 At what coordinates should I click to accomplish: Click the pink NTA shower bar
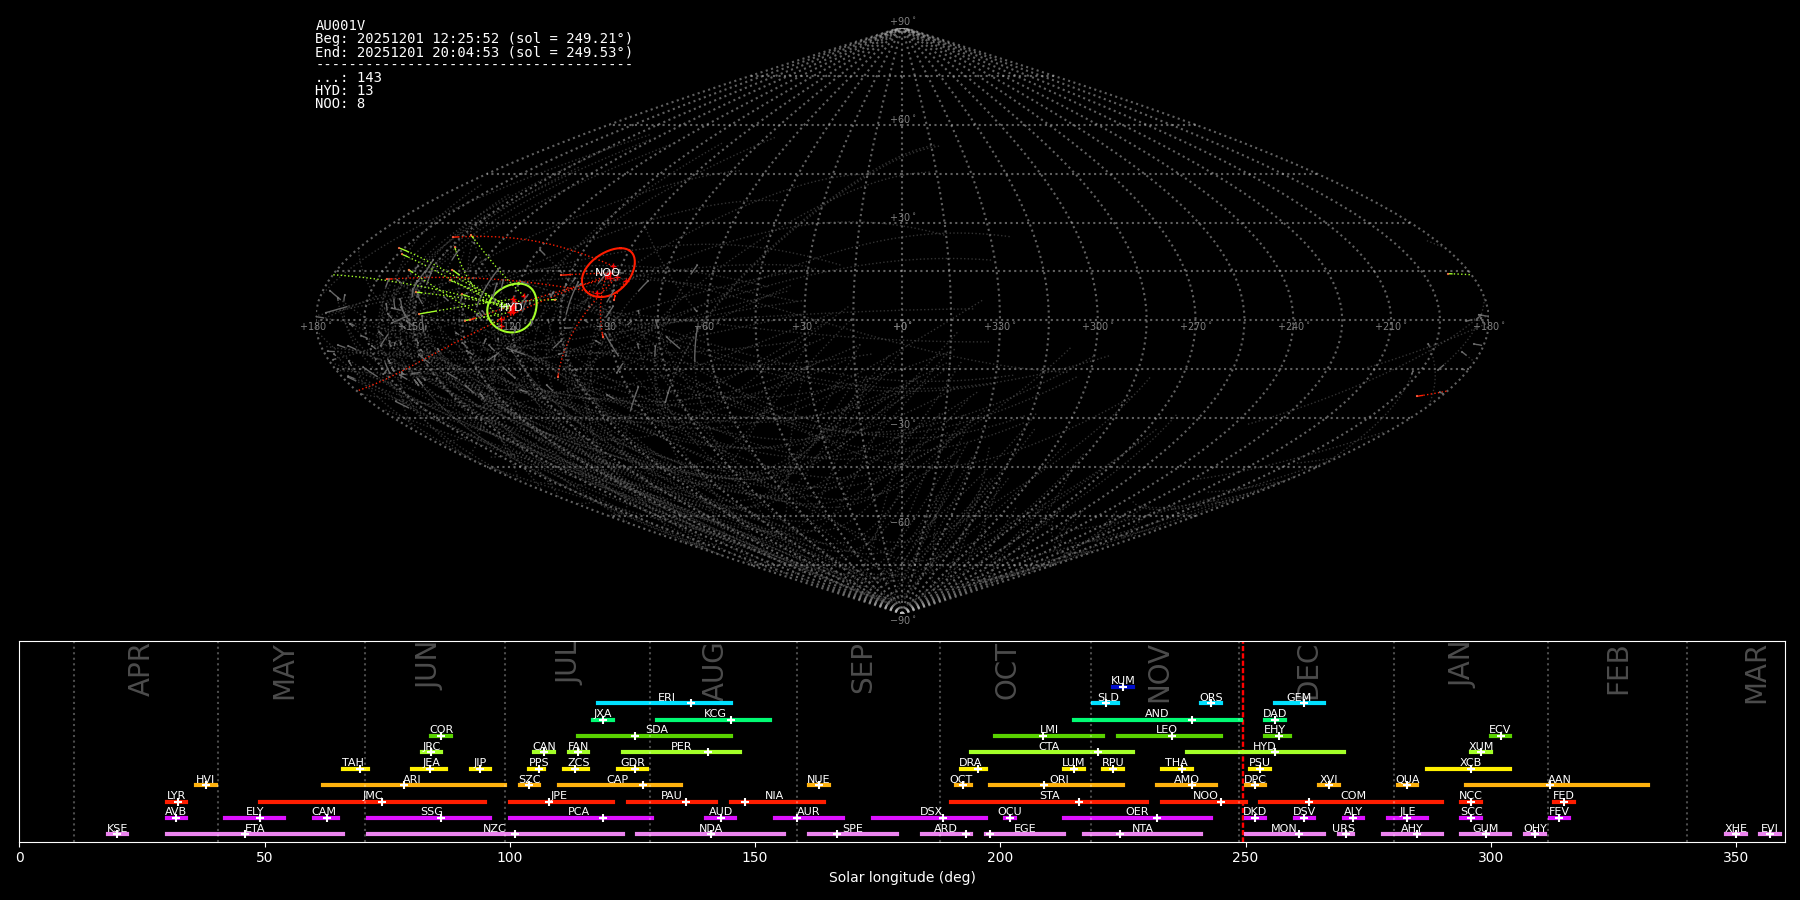click(1142, 834)
